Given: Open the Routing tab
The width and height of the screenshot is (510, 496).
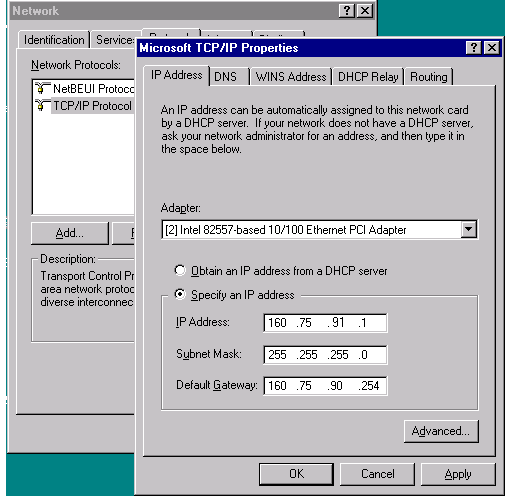Looking at the screenshot, I should coord(429,77).
